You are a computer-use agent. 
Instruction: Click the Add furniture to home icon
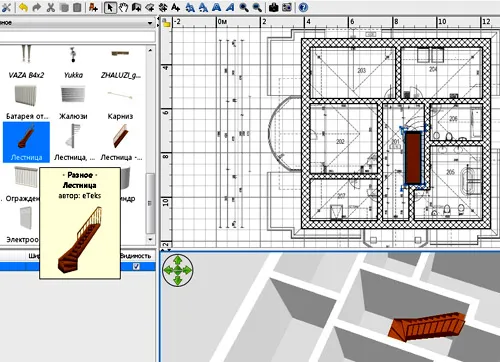[x=93, y=7]
